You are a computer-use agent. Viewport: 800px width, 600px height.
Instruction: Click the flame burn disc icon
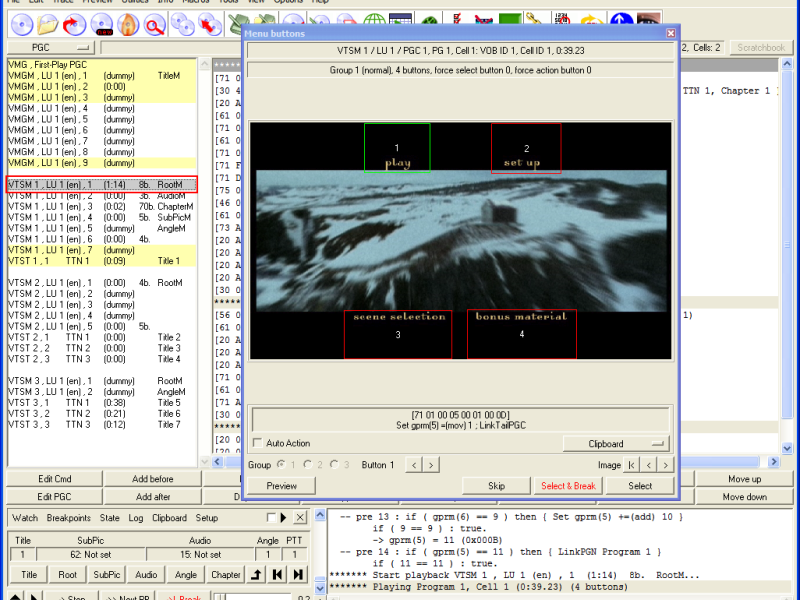(128, 24)
